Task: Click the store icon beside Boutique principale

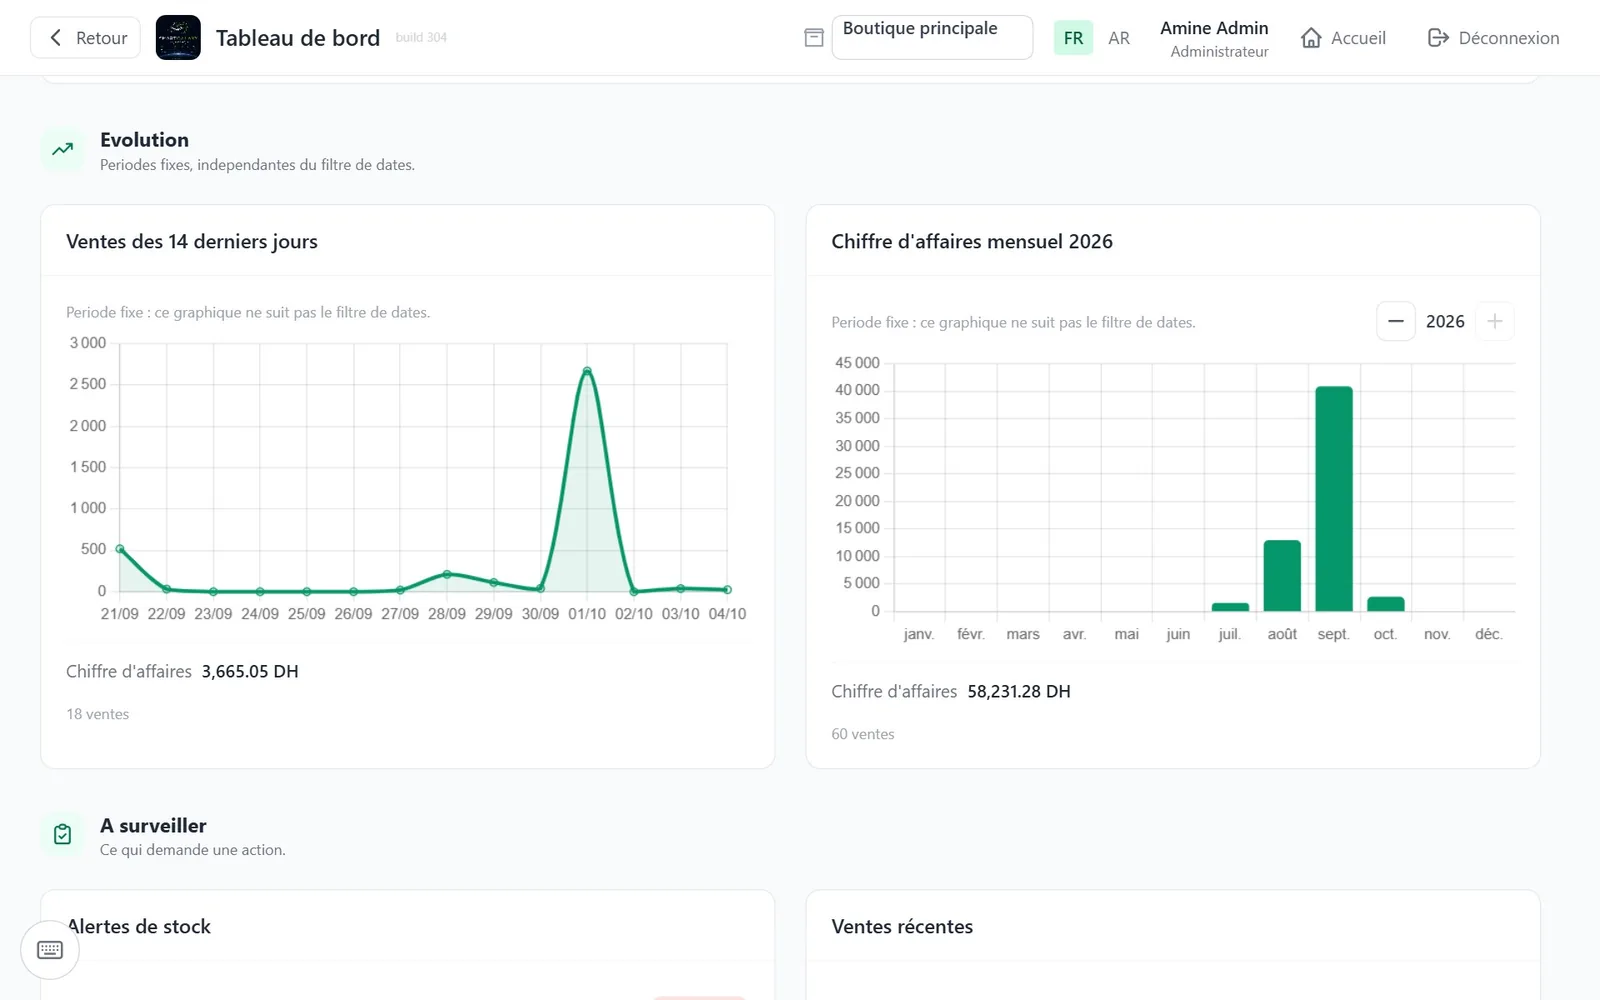Action: click(x=814, y=38)
